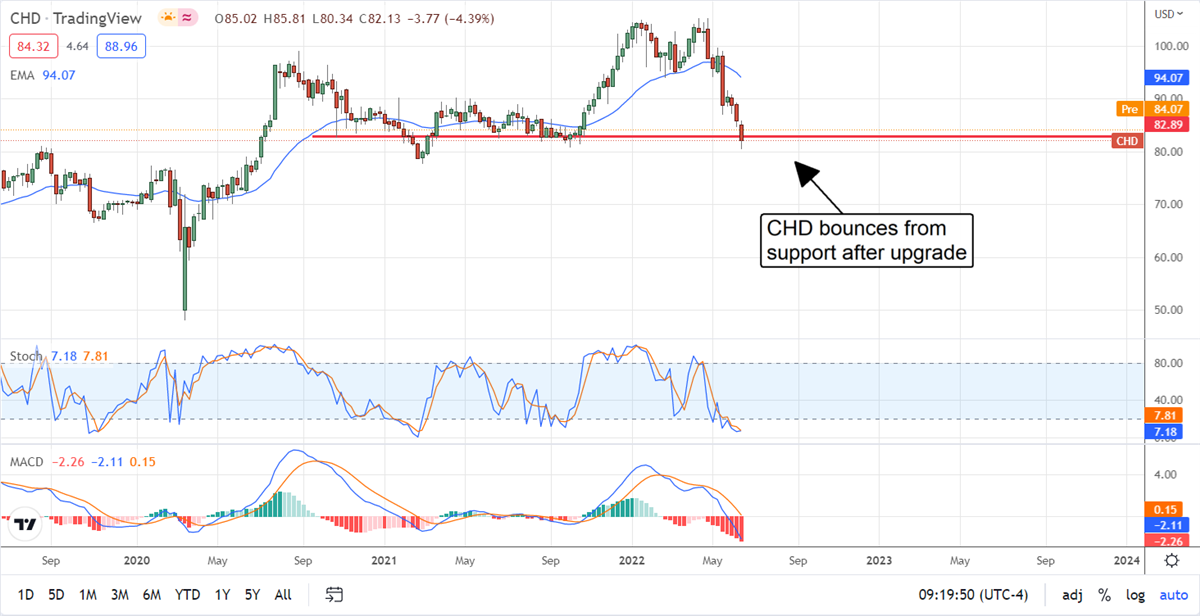1200x616 pixels.
Task: Open the go-to-date calendar icon
Action: click(x=335, y=595)
